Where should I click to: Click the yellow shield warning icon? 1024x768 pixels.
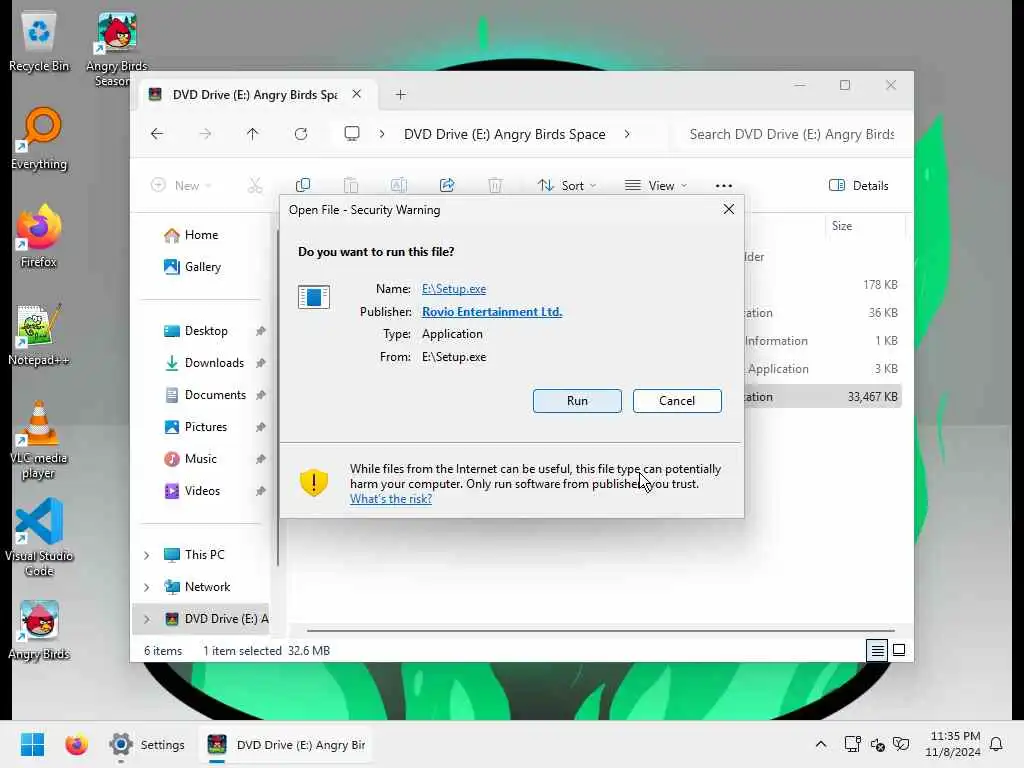(x=313, y=483)
